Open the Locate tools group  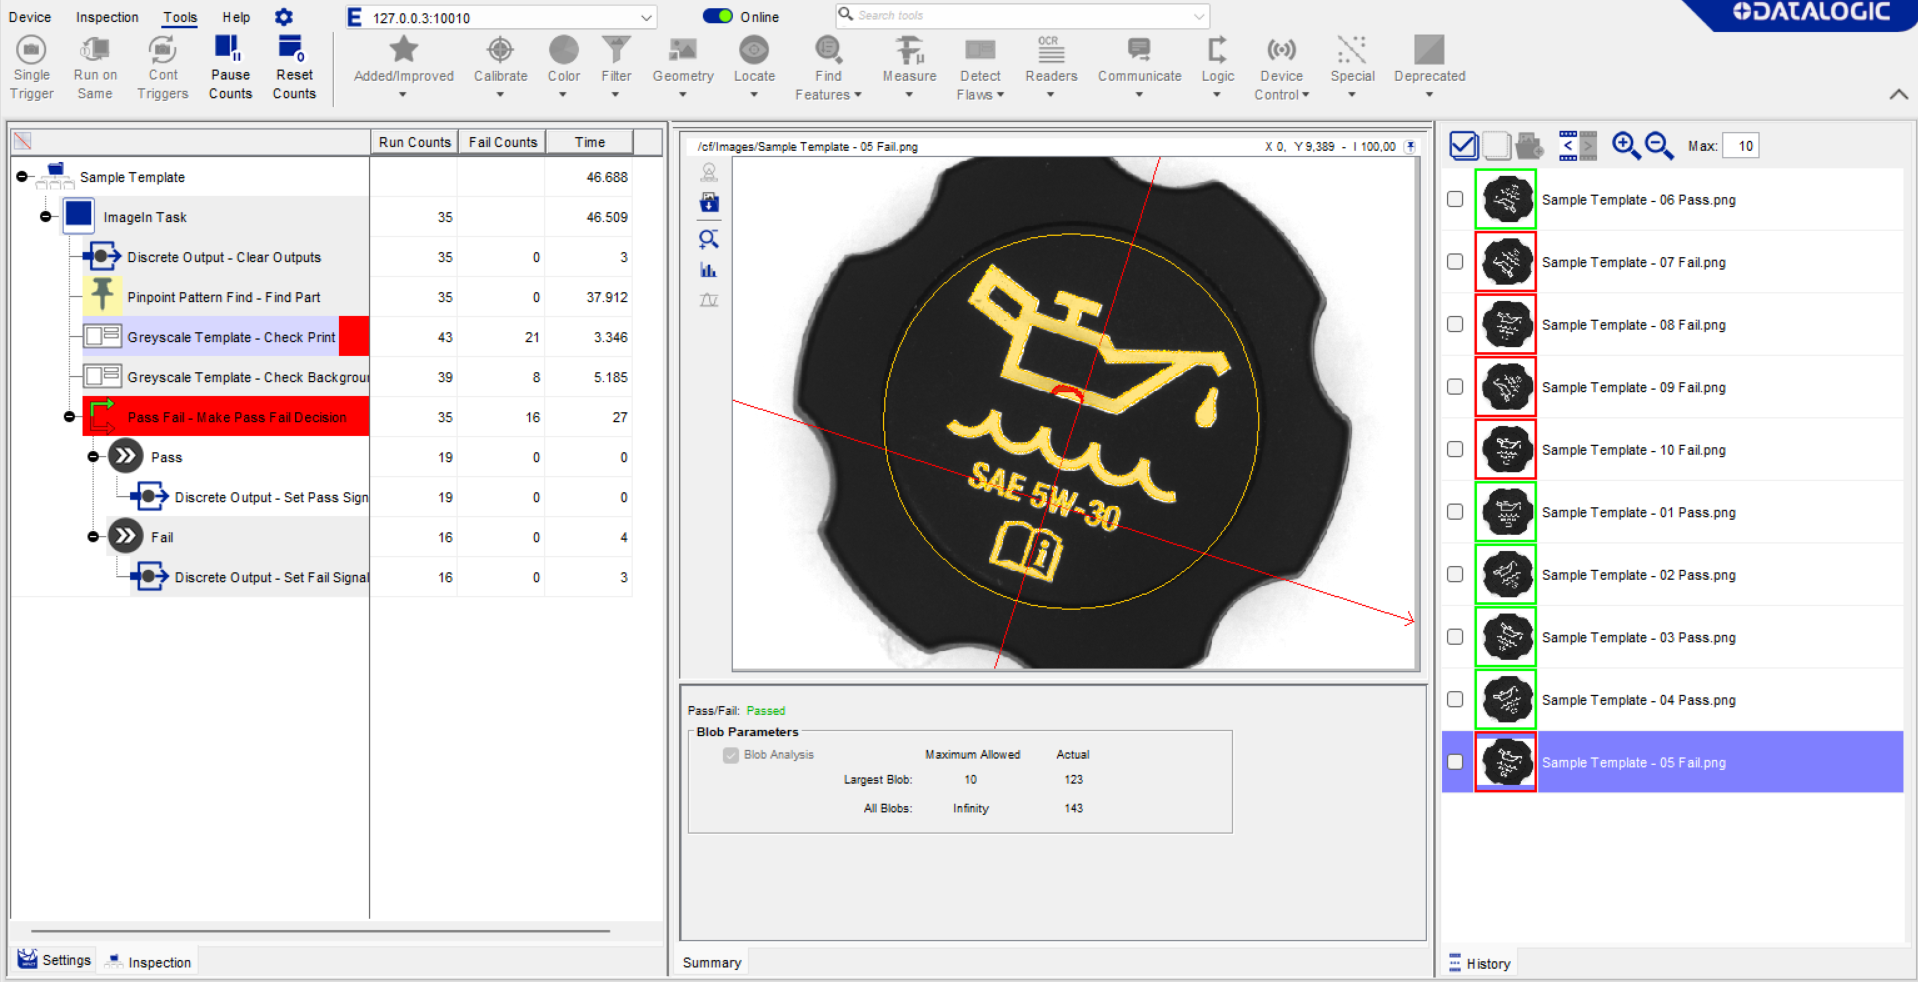(754, 60)
